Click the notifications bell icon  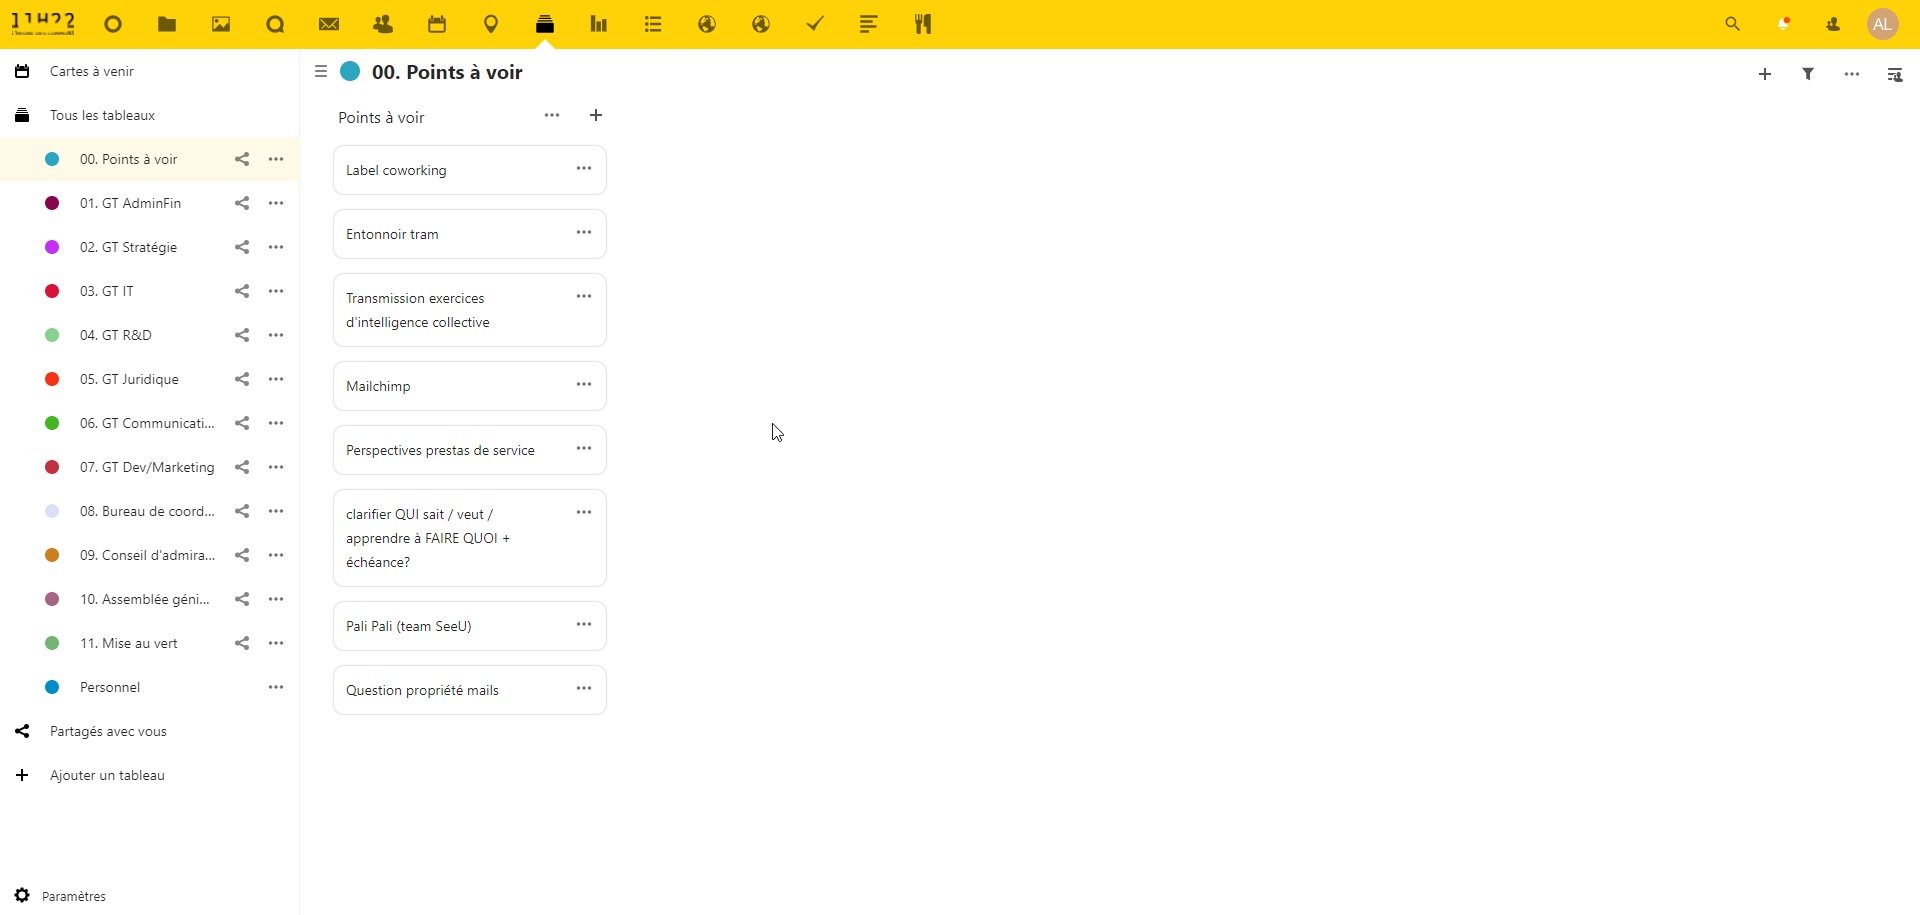[x=1783, y=24]
